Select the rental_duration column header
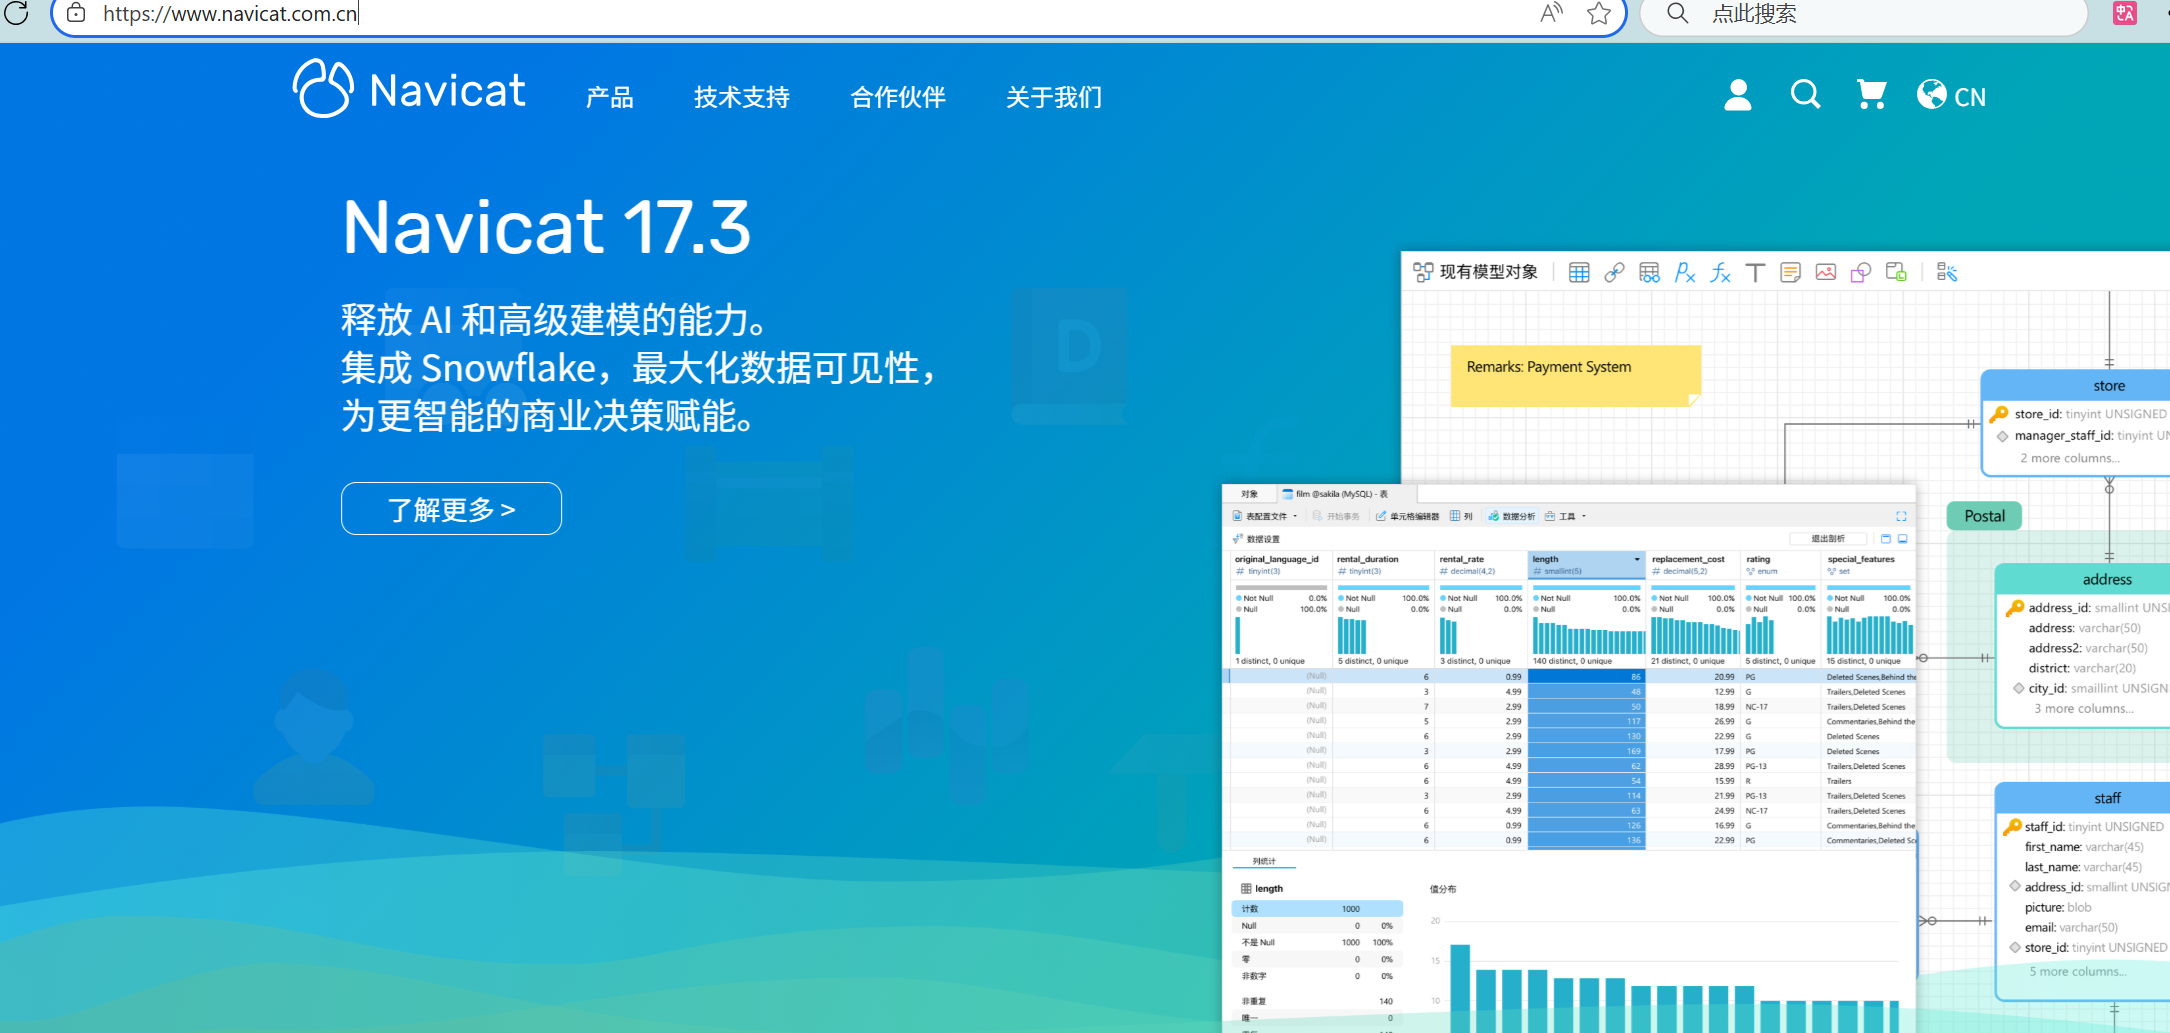Image resolution: width=2170 pixels, height=1033 pixels. pos(1383,564)
